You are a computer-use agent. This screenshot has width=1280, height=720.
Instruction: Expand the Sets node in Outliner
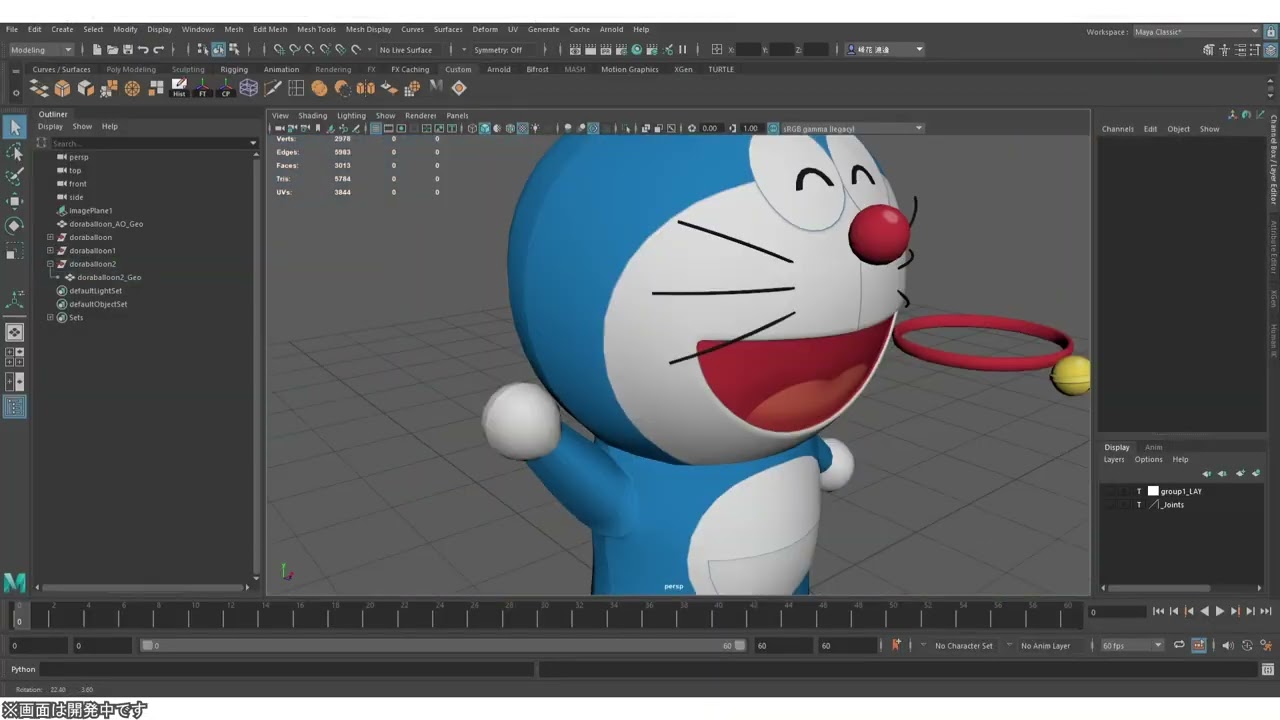[50, 317]
